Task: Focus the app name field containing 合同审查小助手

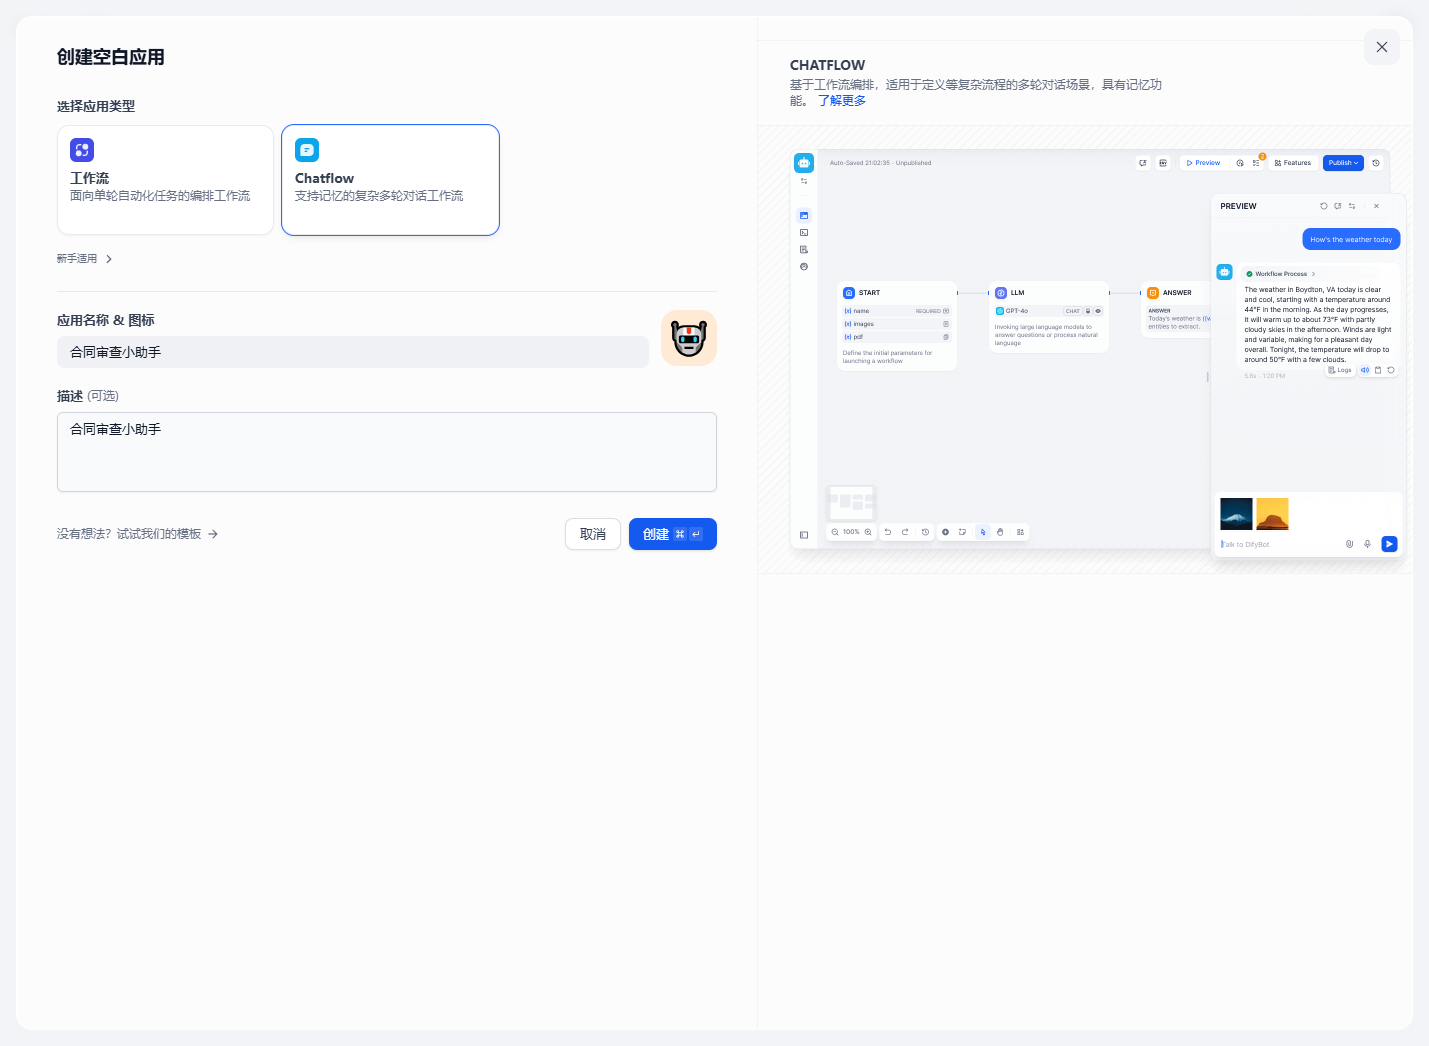Action: pyautogui.click(x=353, y=352)
